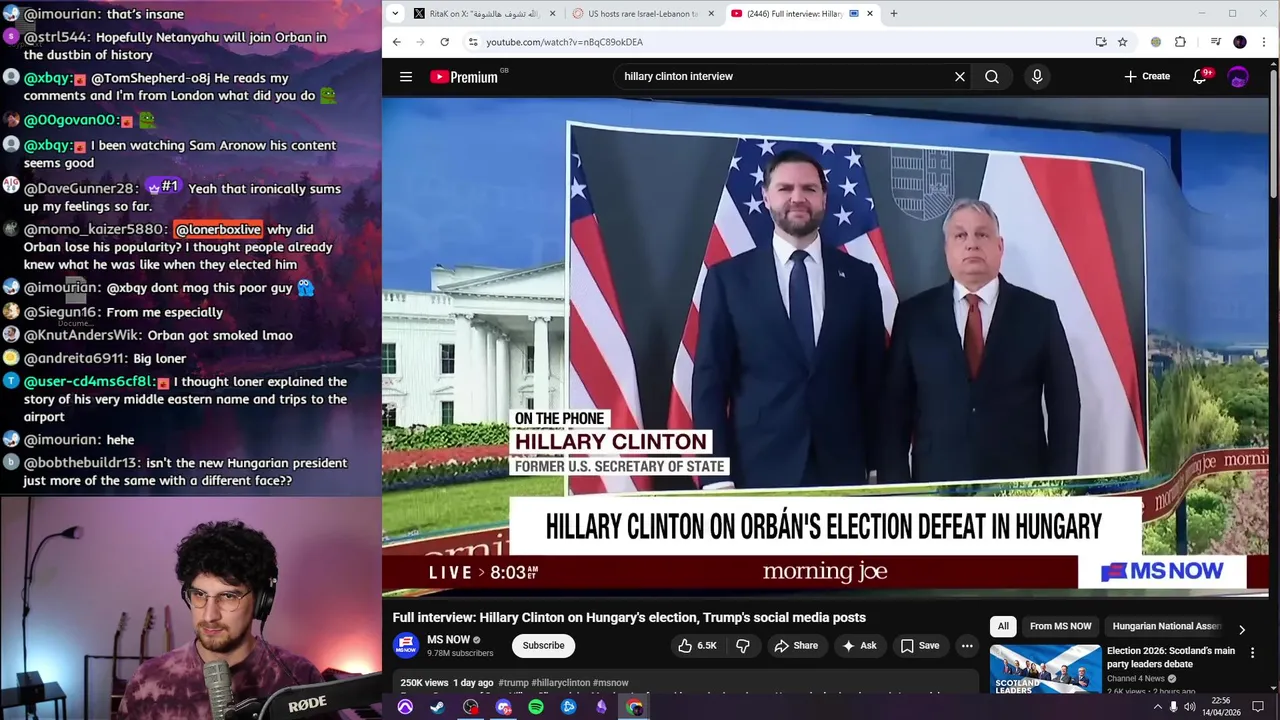1280x720 pixels.
Task: Open YouTube account avatar menu
Action: tap(1238, 76)
